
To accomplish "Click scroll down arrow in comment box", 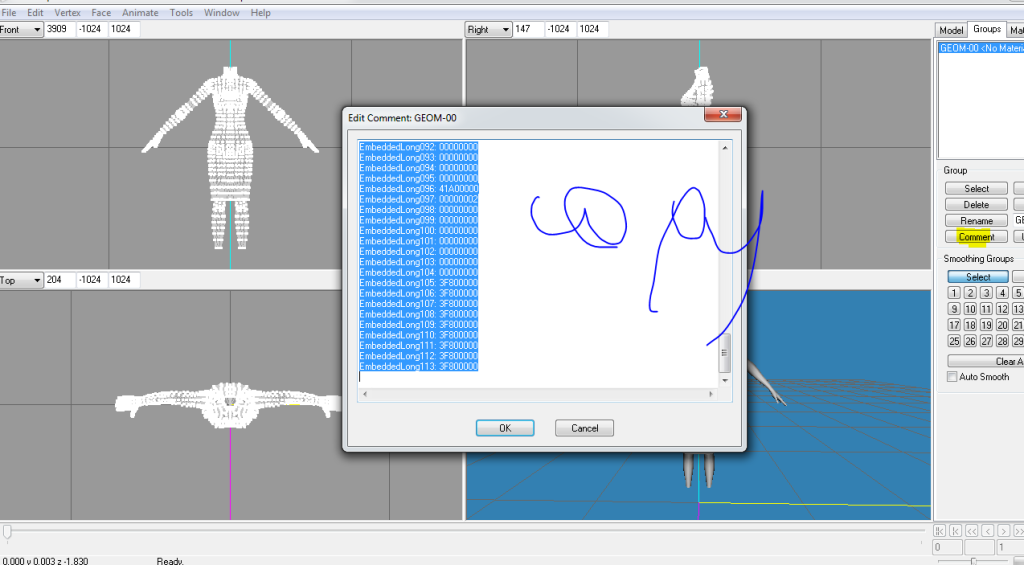I will (725, 376).
